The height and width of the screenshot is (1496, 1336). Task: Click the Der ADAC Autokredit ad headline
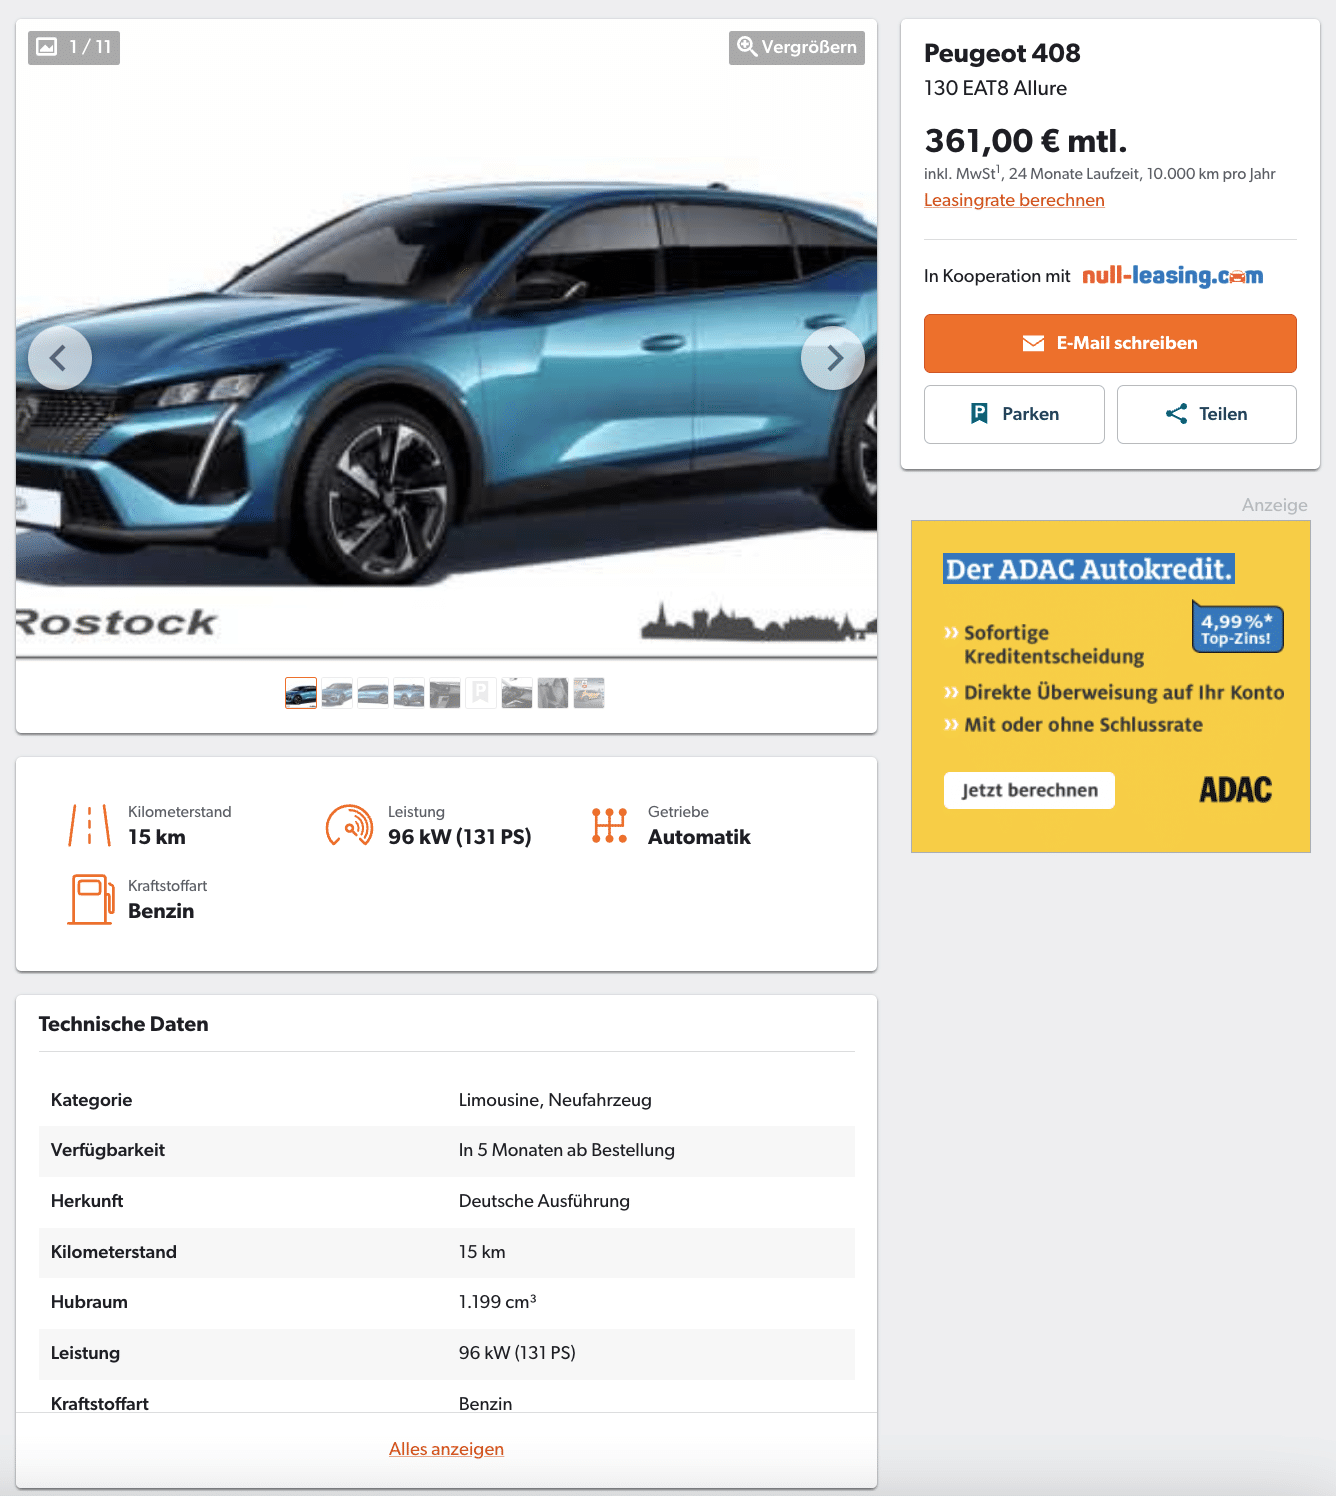click(x=1088, y=569)
